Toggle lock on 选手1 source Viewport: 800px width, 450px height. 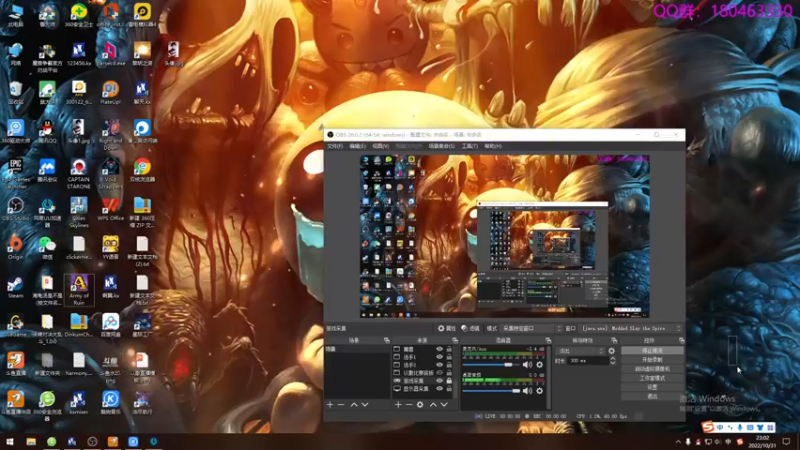(x=449, y=357)
